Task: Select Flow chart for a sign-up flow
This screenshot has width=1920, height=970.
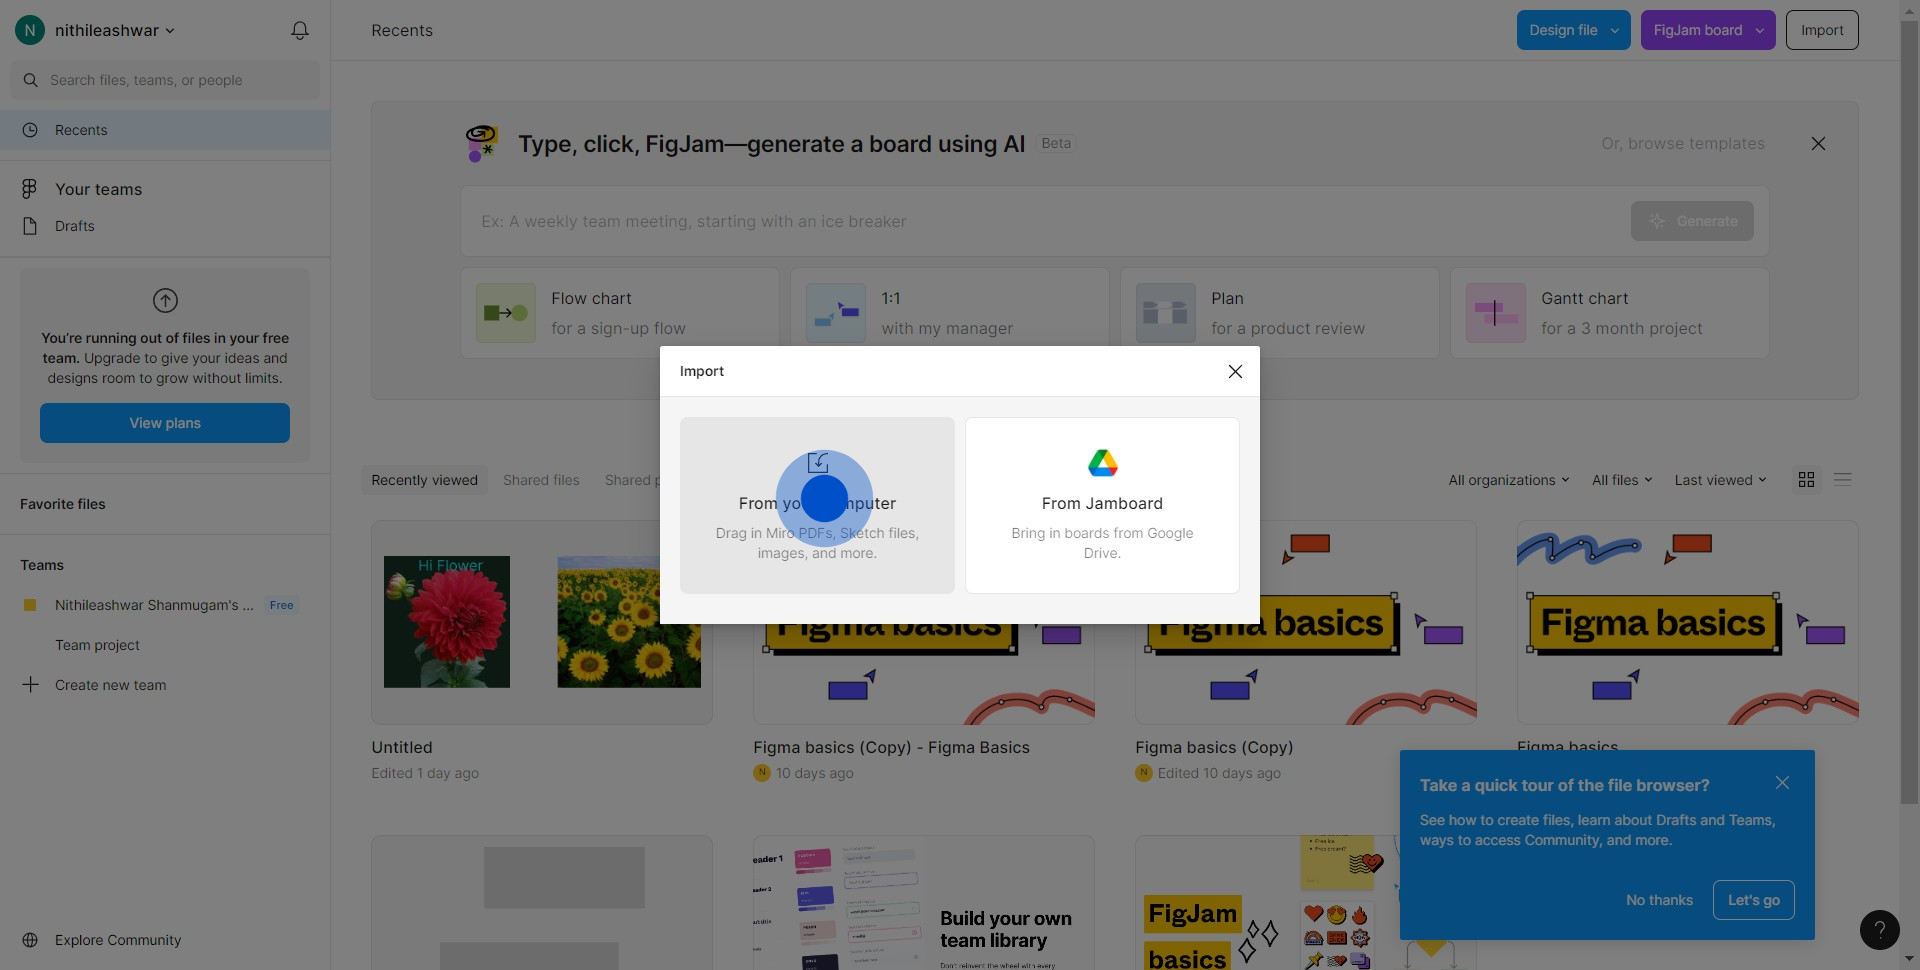Action: pyautogui.click(x=620, y=313)
